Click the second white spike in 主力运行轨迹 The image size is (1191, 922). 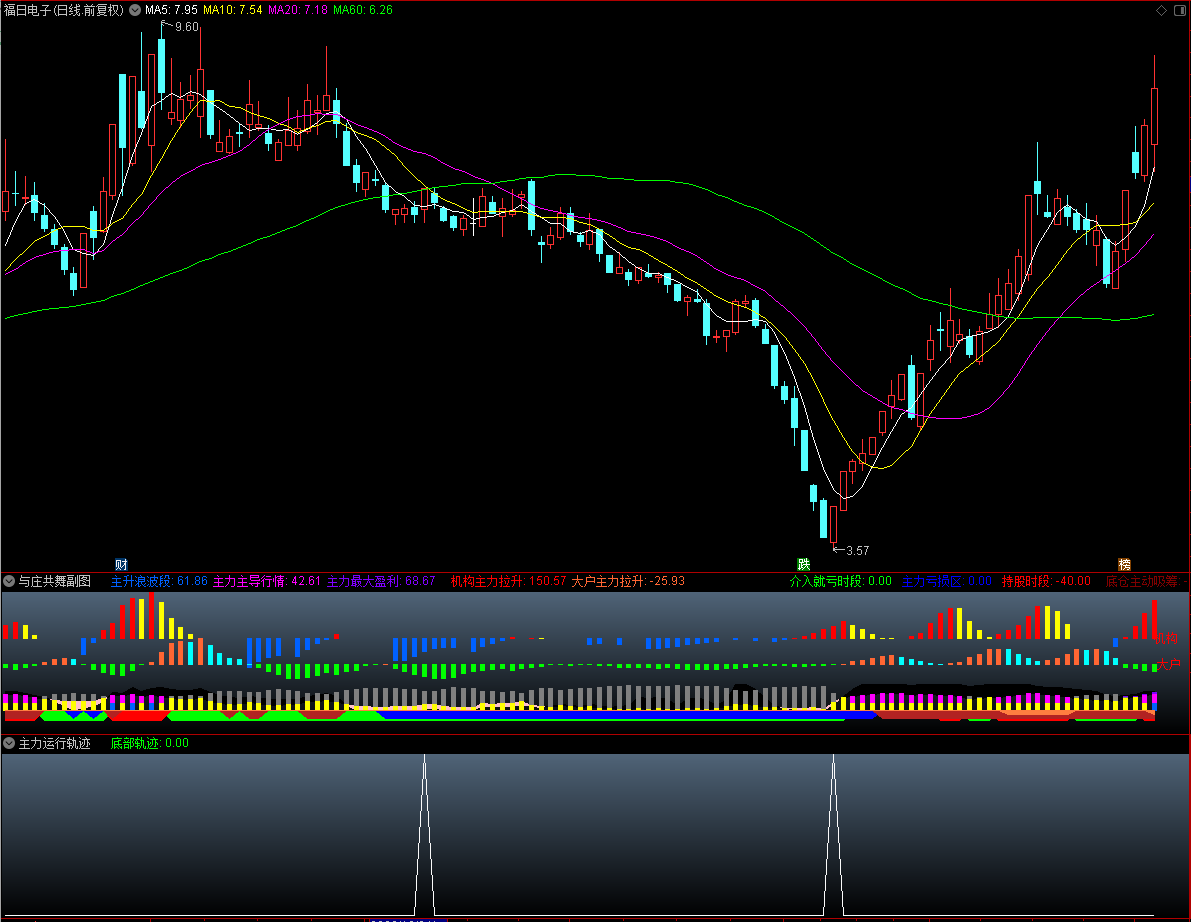[833, 834]
